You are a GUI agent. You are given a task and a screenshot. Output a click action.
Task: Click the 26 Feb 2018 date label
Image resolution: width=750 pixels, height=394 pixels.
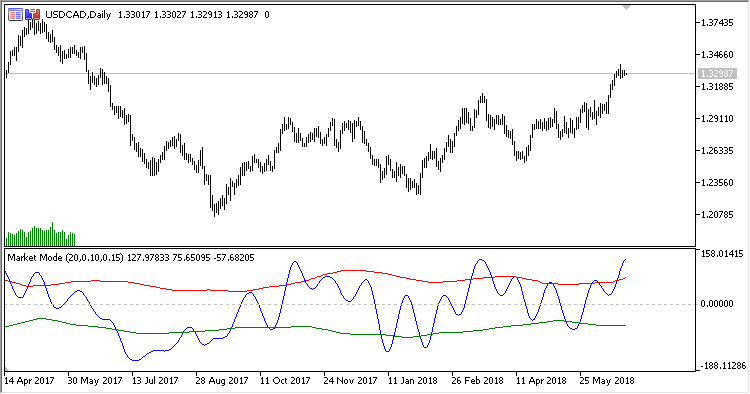(477, 381)
